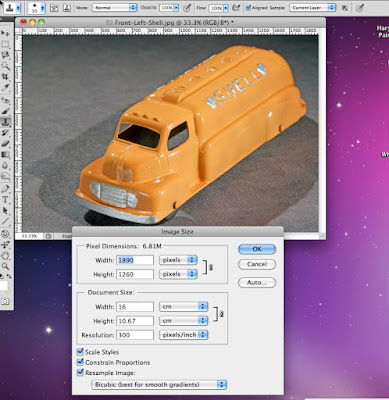Toggle tablet pressure for opacity icon

tap(187, 8)
